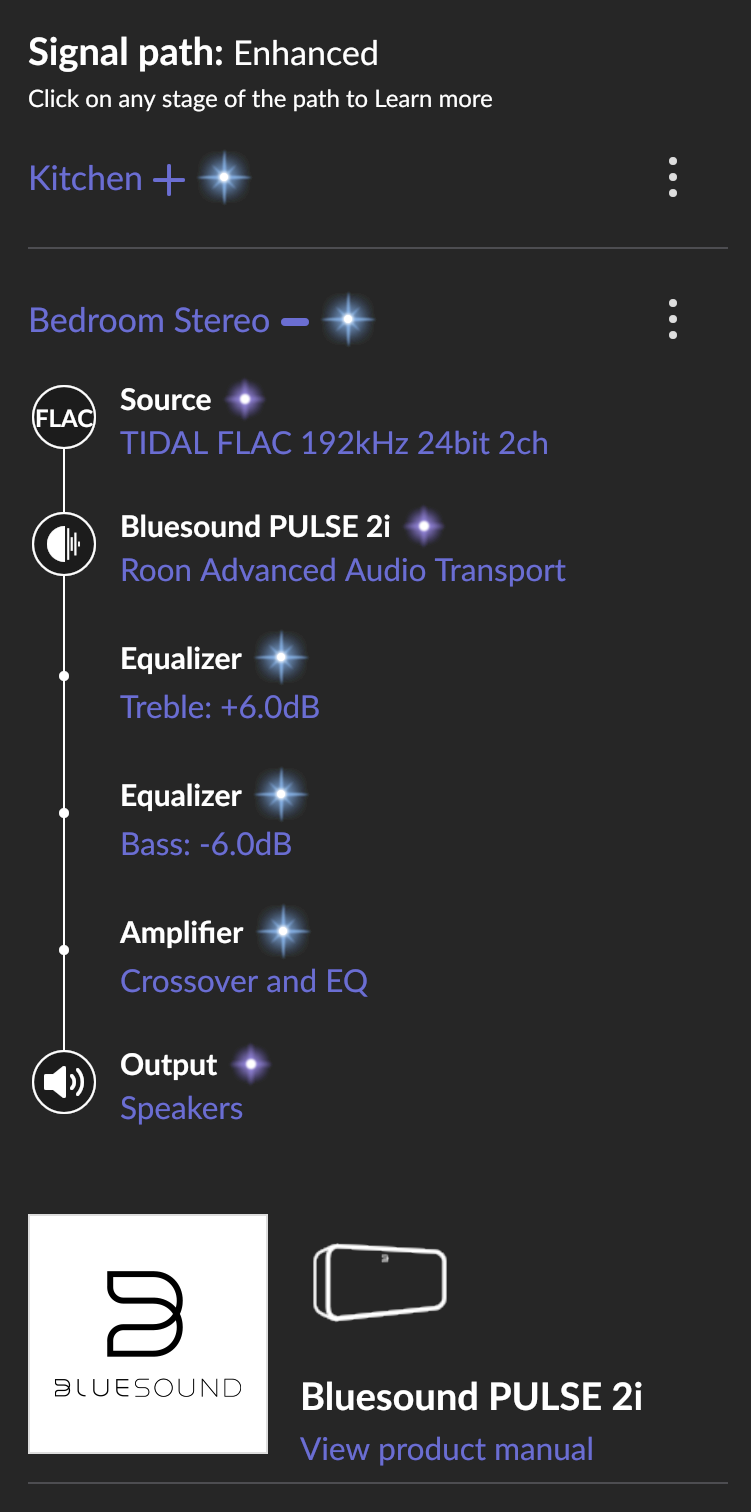The image size is (751, 1512).
Task: Click the Bedroom Stereo quality star icon
Action: pos(348,321)
